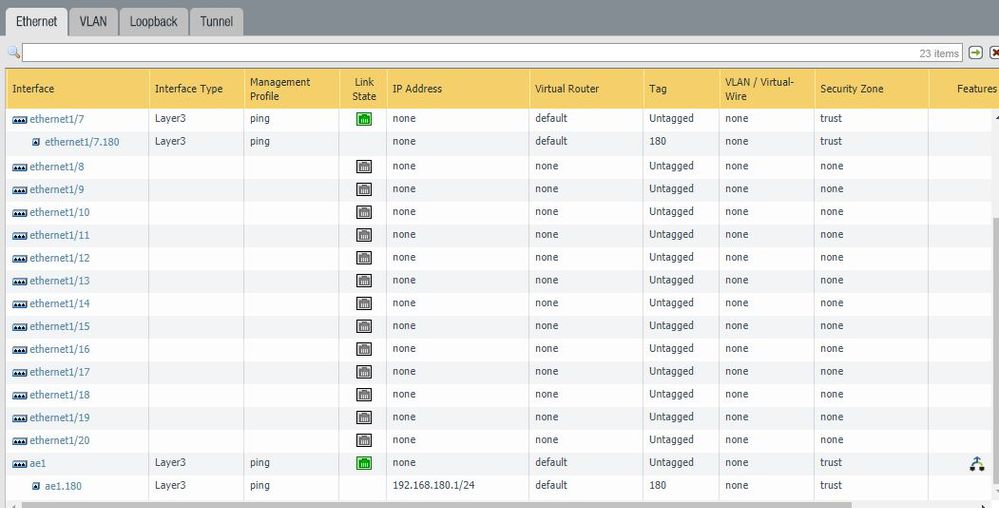Click the green link state icon for ethernet1/7
Image resolution: width=999 pixels, height=508 pixels.
364,119
